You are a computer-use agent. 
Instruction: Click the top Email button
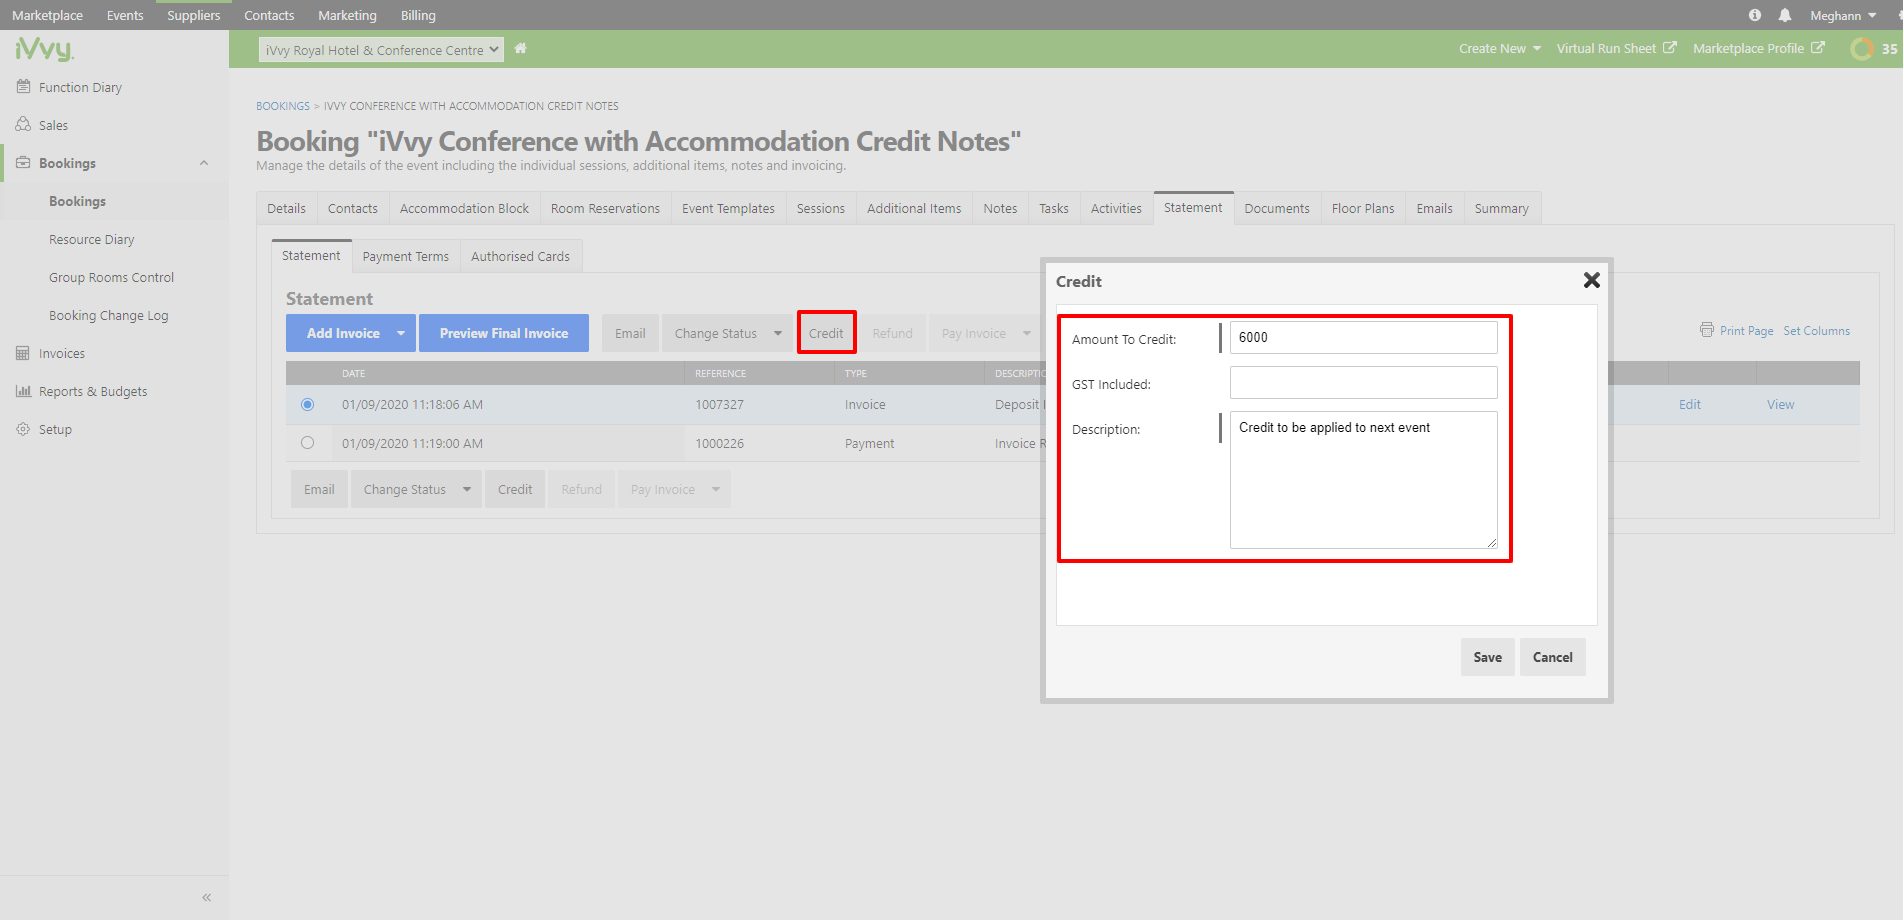click(x=630, y=333)
